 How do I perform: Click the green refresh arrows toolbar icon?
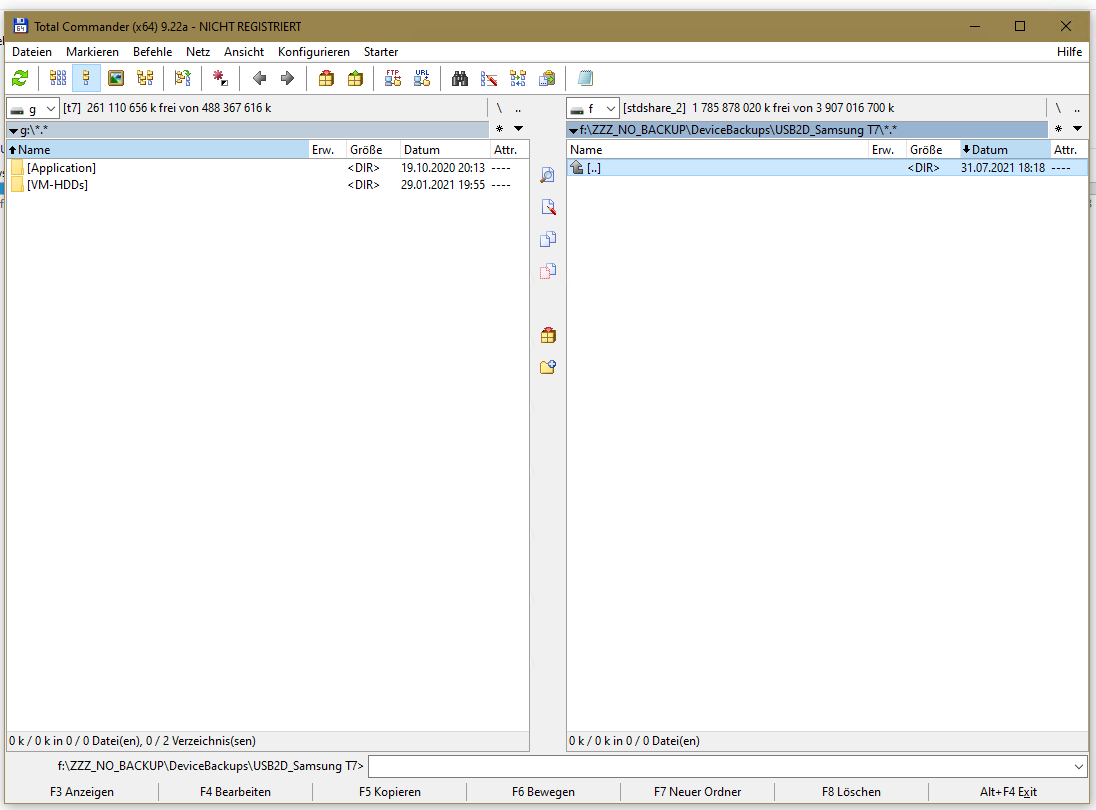click(20, 78)
